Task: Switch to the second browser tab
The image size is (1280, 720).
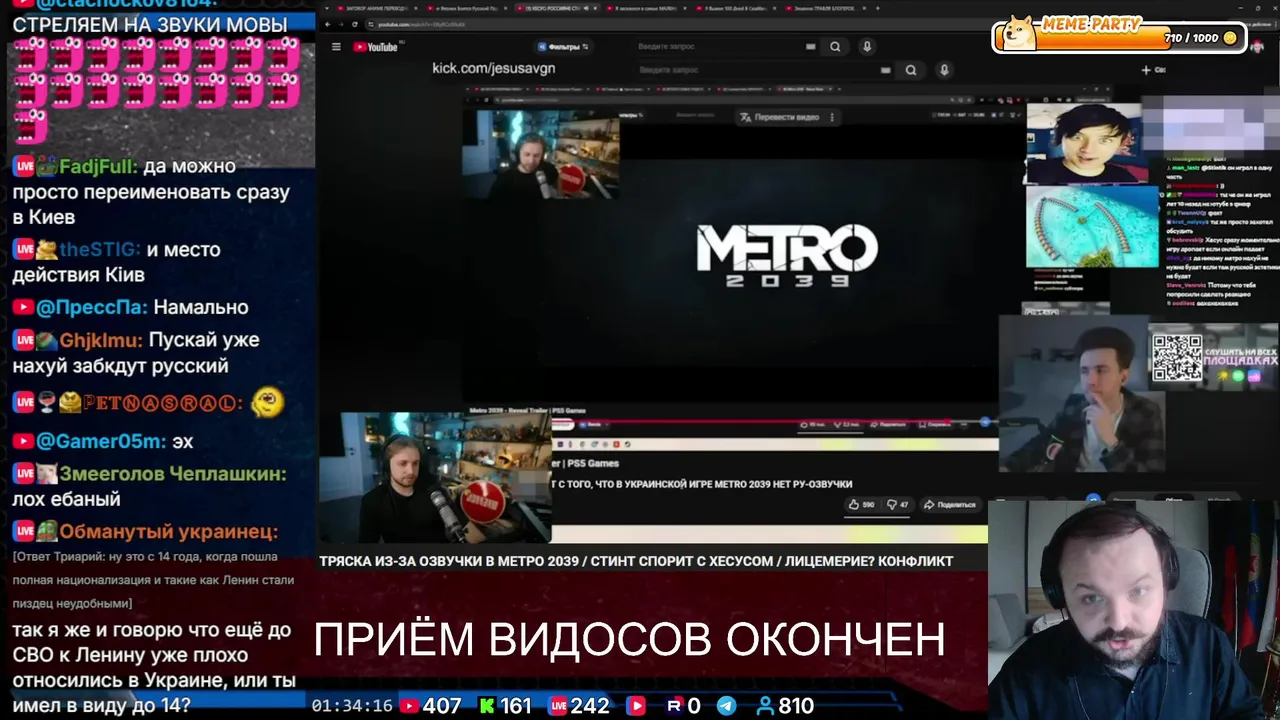Action: pos(465,8)
